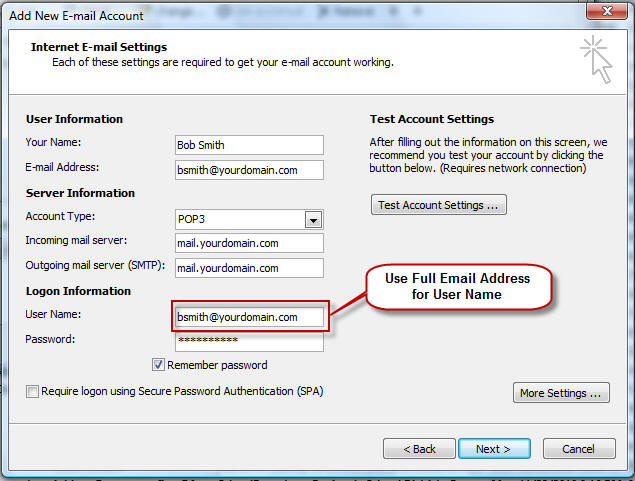
Task: Toggle Require logon using Secure Password Authentication
Action: [x=33, y=392]
